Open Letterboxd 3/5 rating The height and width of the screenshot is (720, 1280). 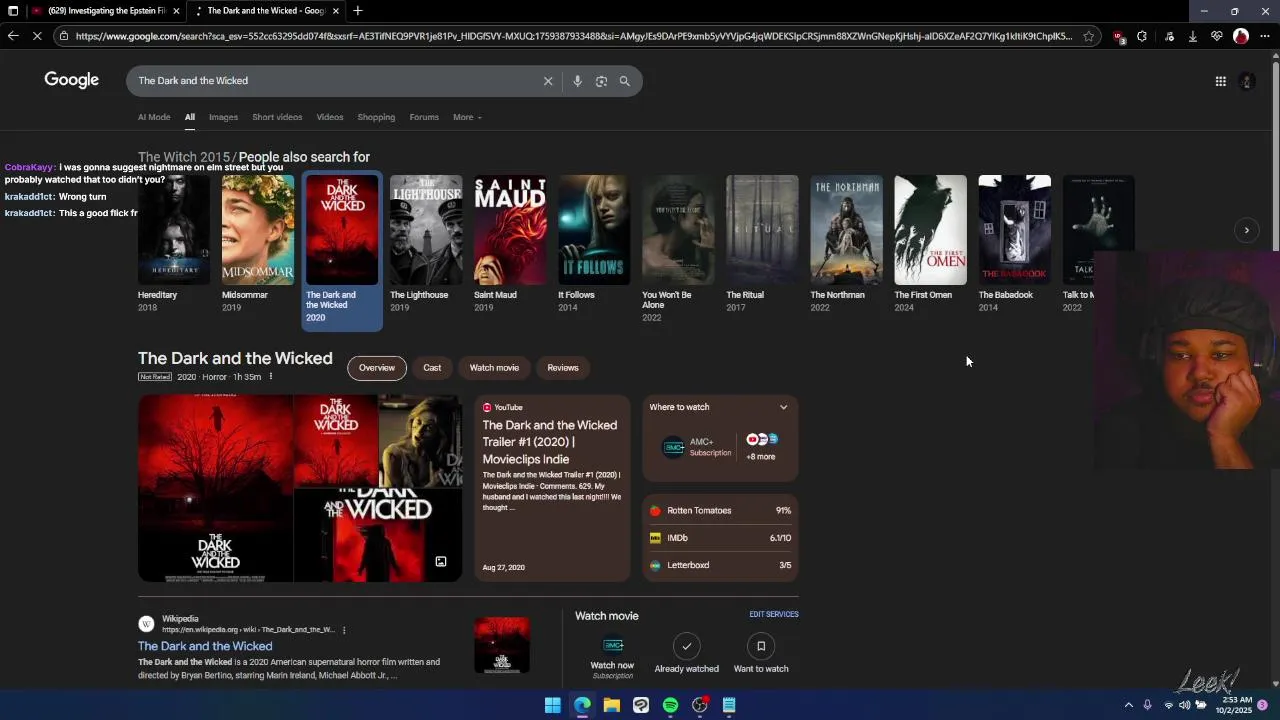(x=720, y=565)
